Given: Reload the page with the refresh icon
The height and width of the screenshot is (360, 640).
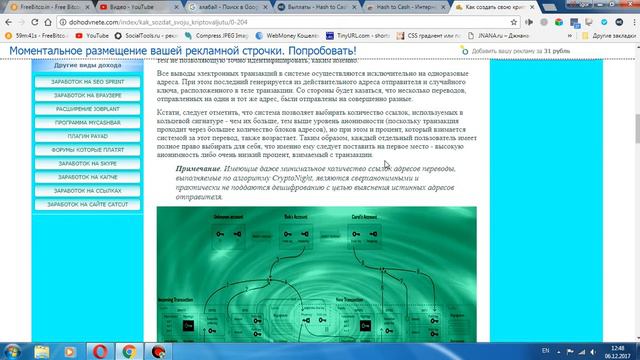Looking at the screenshot, I should pos(35,22).
